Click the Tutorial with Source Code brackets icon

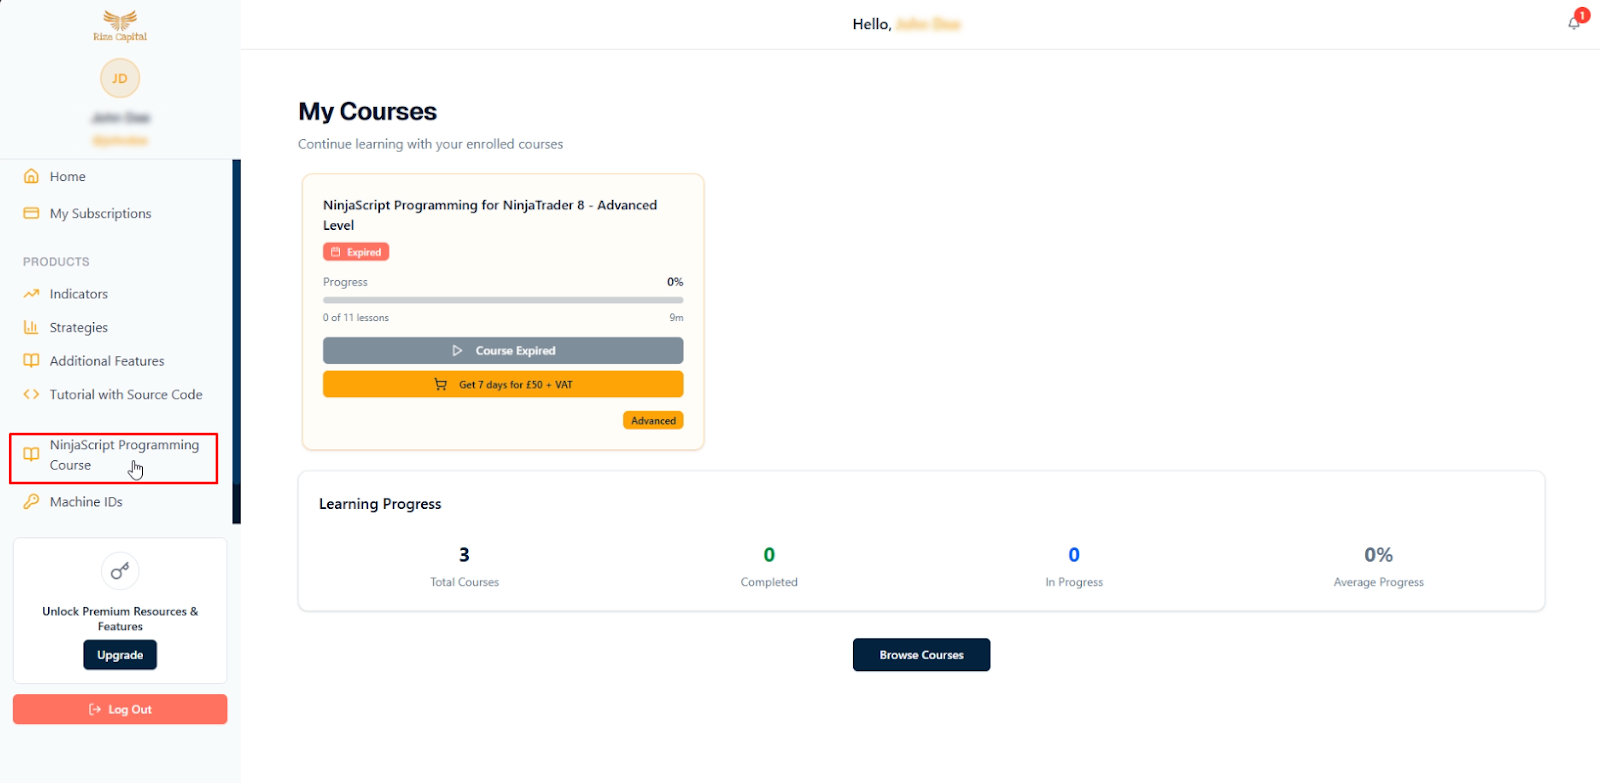(31, 394)
